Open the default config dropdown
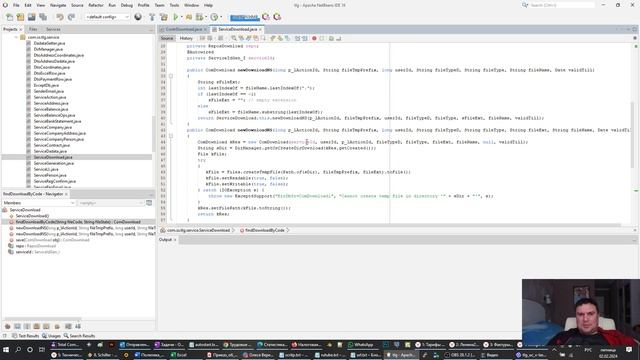Screen dimensions: 640x360 tap(107, 17)
